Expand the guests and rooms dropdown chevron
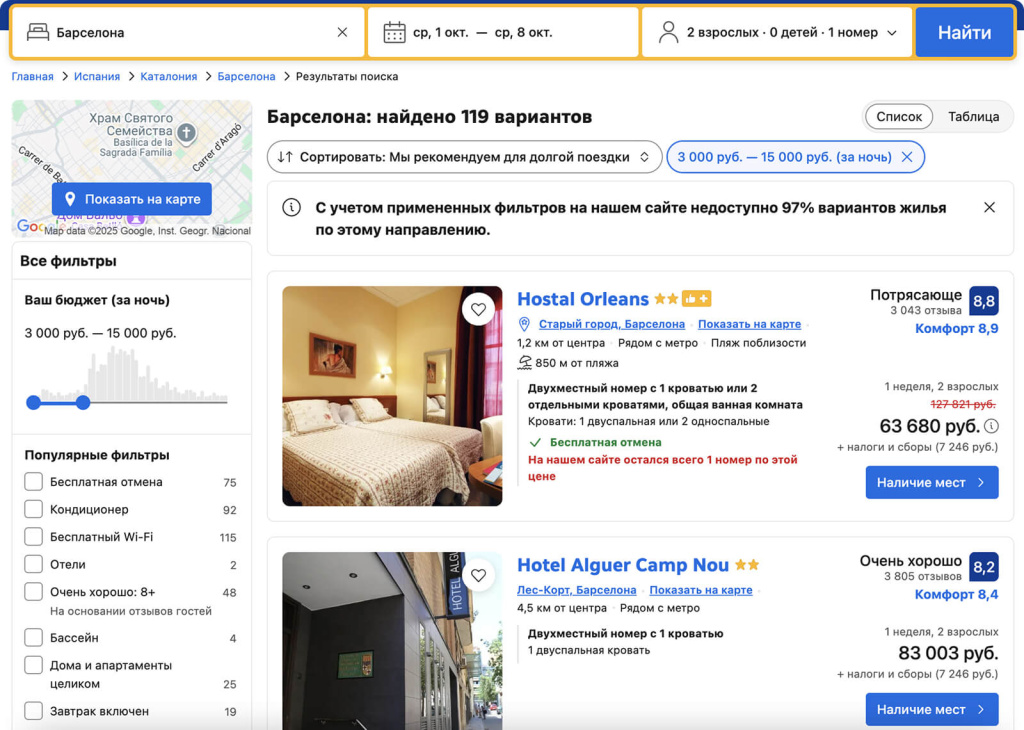Viewport: 1024px width, 730px height. click(892, 33)
